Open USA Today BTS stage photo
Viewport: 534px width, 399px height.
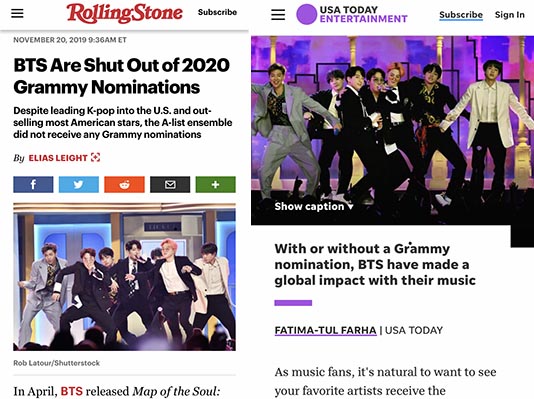[392, 130]
